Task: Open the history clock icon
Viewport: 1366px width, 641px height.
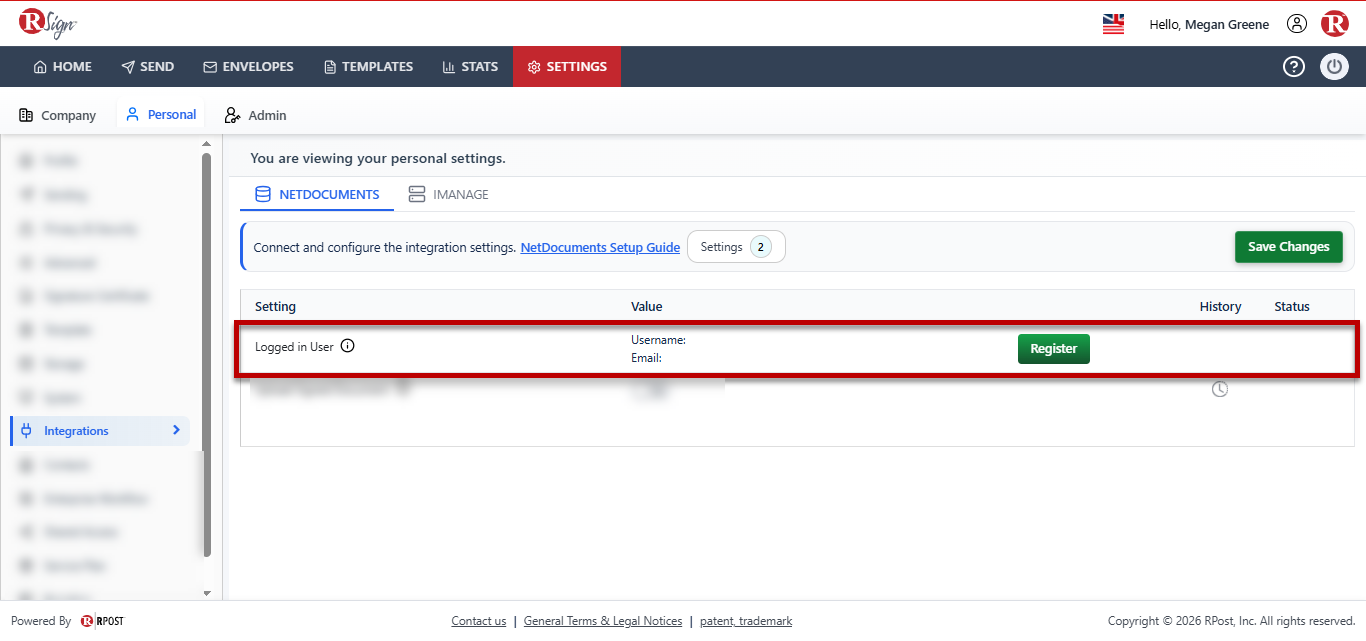Action: (1219, 389)
